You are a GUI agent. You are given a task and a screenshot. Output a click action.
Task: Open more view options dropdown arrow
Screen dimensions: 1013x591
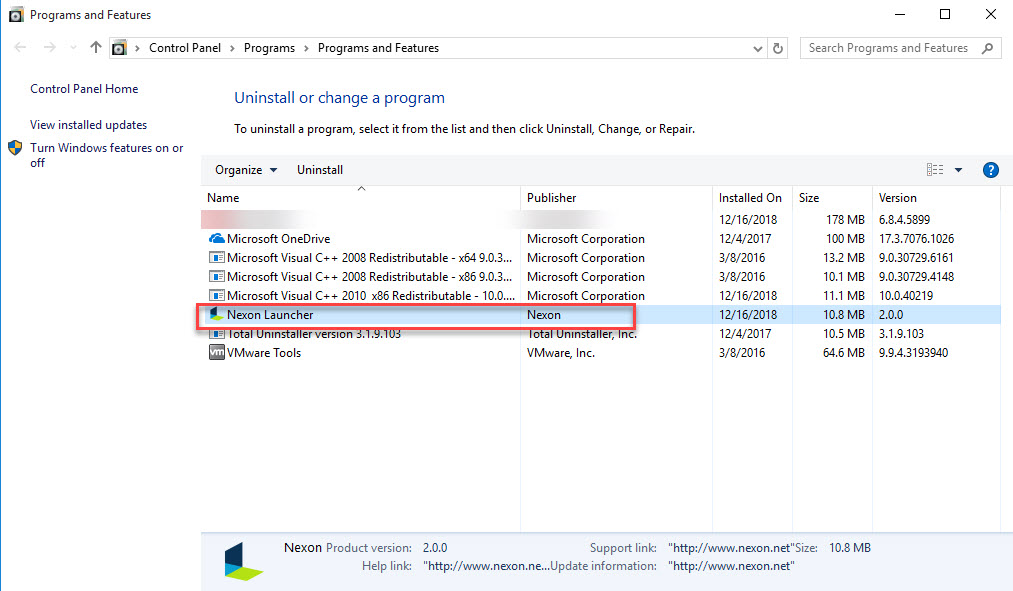click(x=959, y=170)
